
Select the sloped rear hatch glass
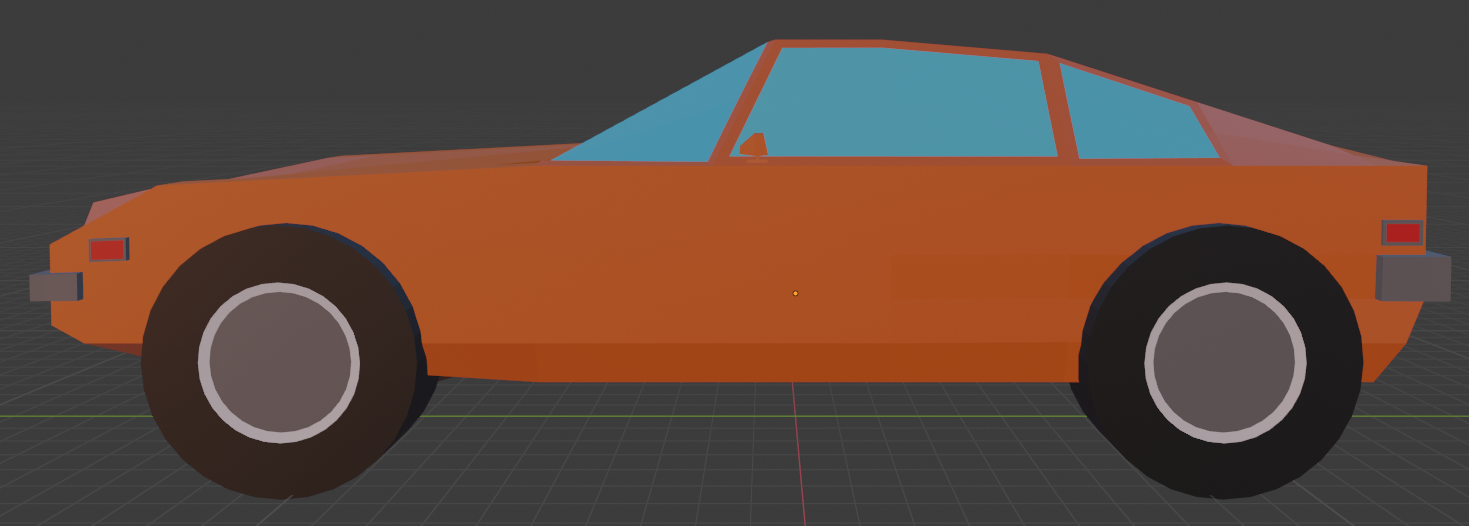point(1300,142)
